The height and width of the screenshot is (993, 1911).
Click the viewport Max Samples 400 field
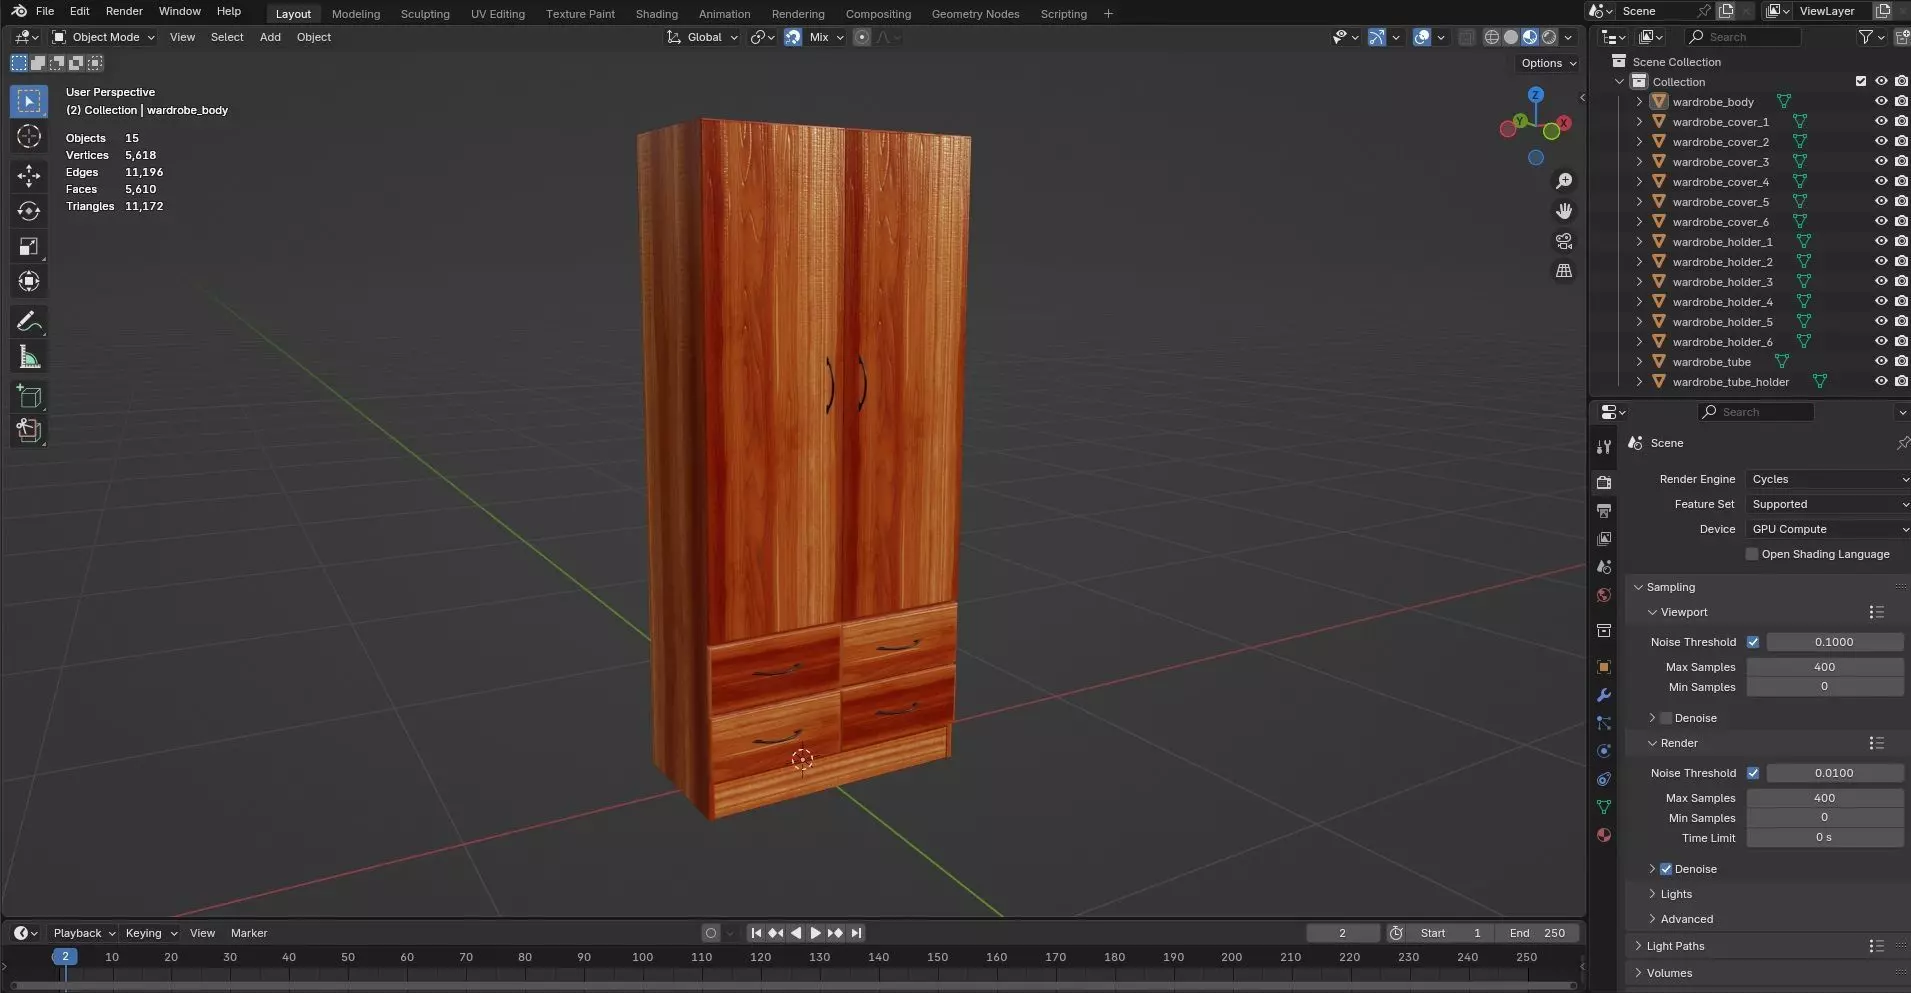click(1824, 667)
